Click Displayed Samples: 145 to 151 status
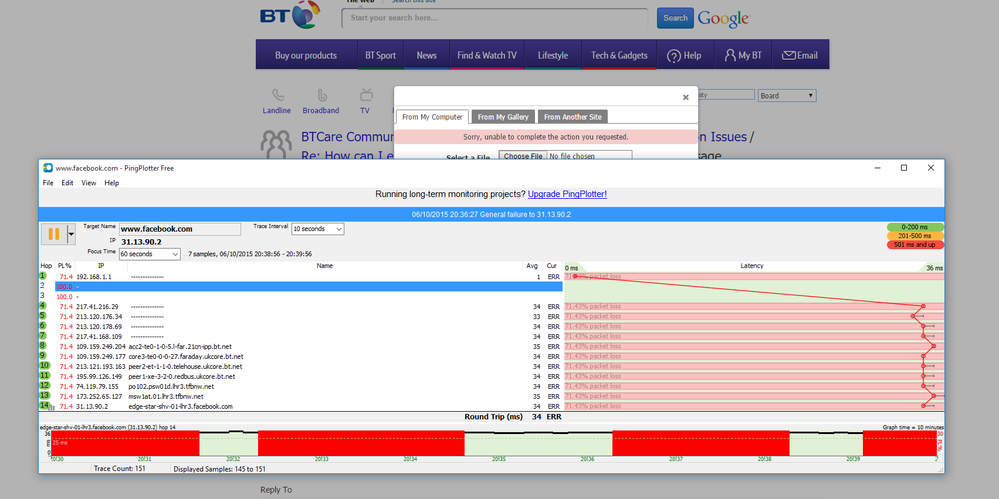This screenshot has height=499, width=999. click(x=219, y=468)
